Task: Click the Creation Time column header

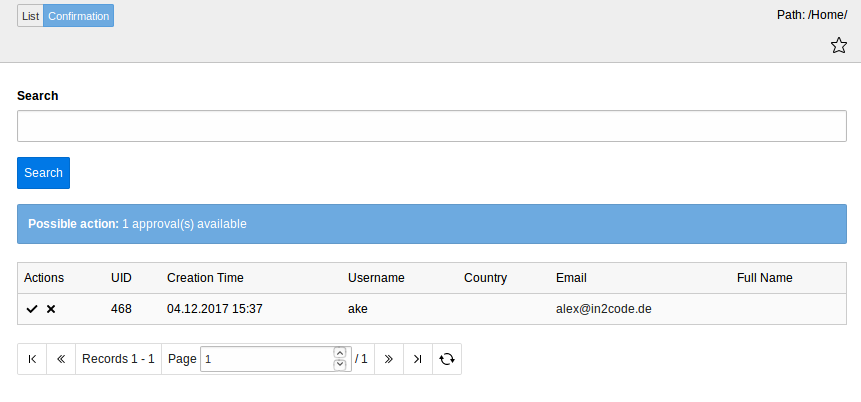Action: pos(205,278)
